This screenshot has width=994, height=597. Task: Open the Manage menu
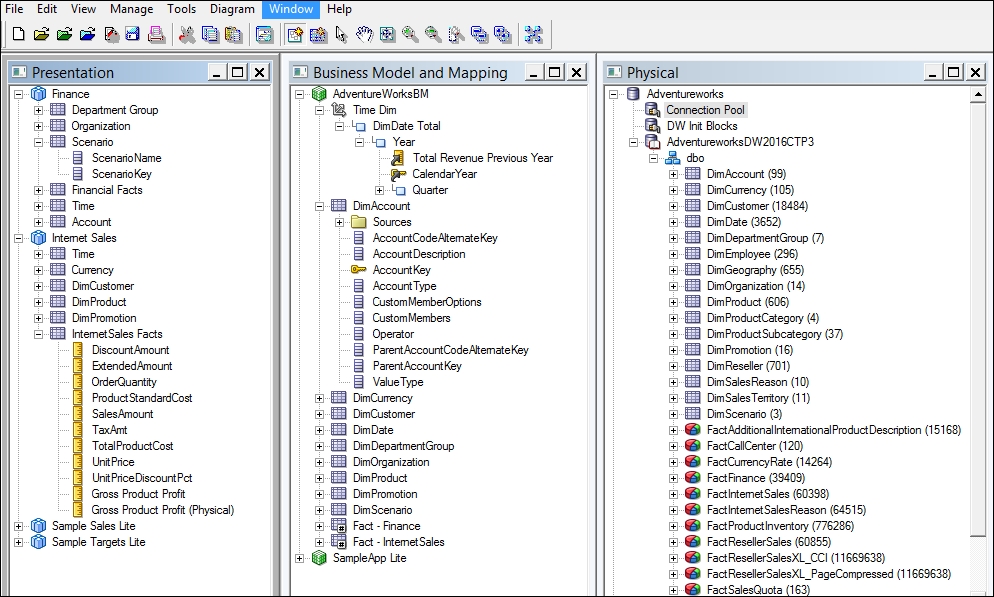(x=131, y=9)
